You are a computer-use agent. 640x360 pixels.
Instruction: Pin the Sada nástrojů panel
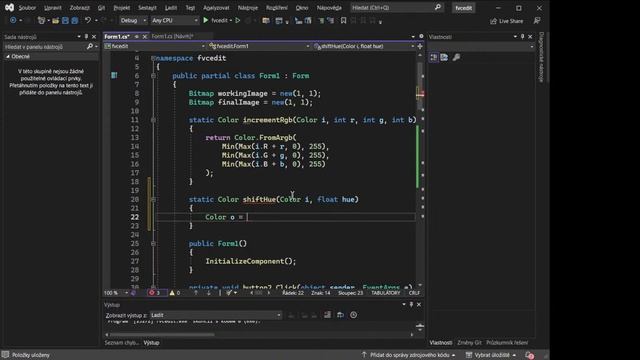click(x=86, y=37)
